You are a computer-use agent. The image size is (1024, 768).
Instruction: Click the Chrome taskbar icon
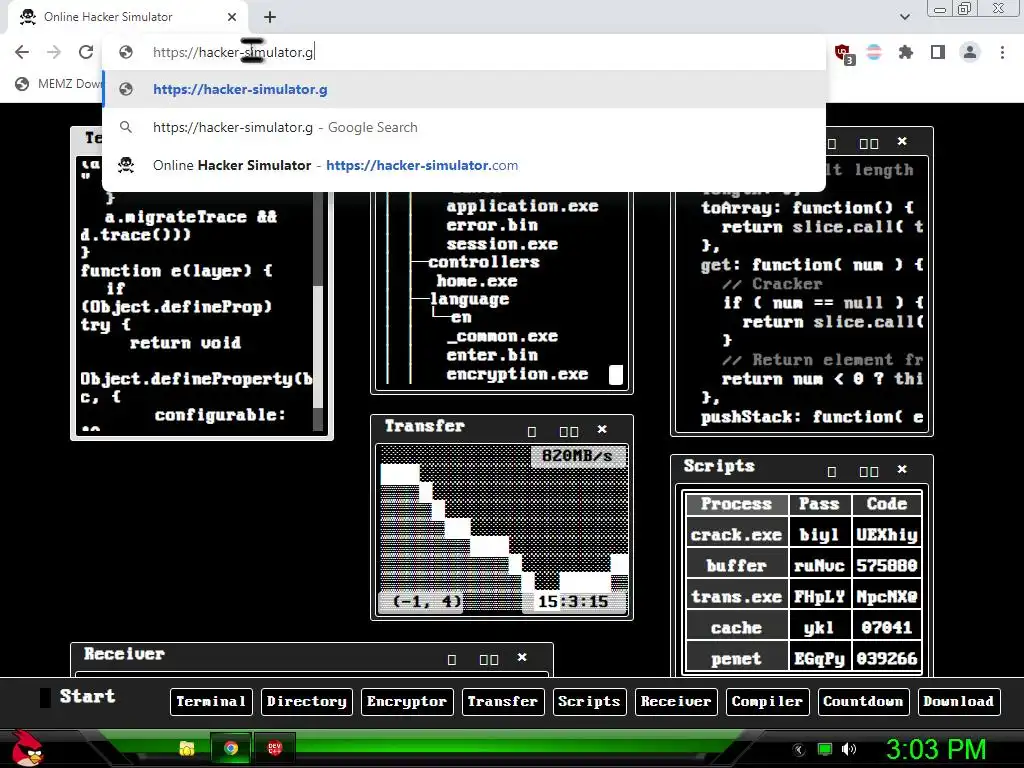(x=231, y=748)
